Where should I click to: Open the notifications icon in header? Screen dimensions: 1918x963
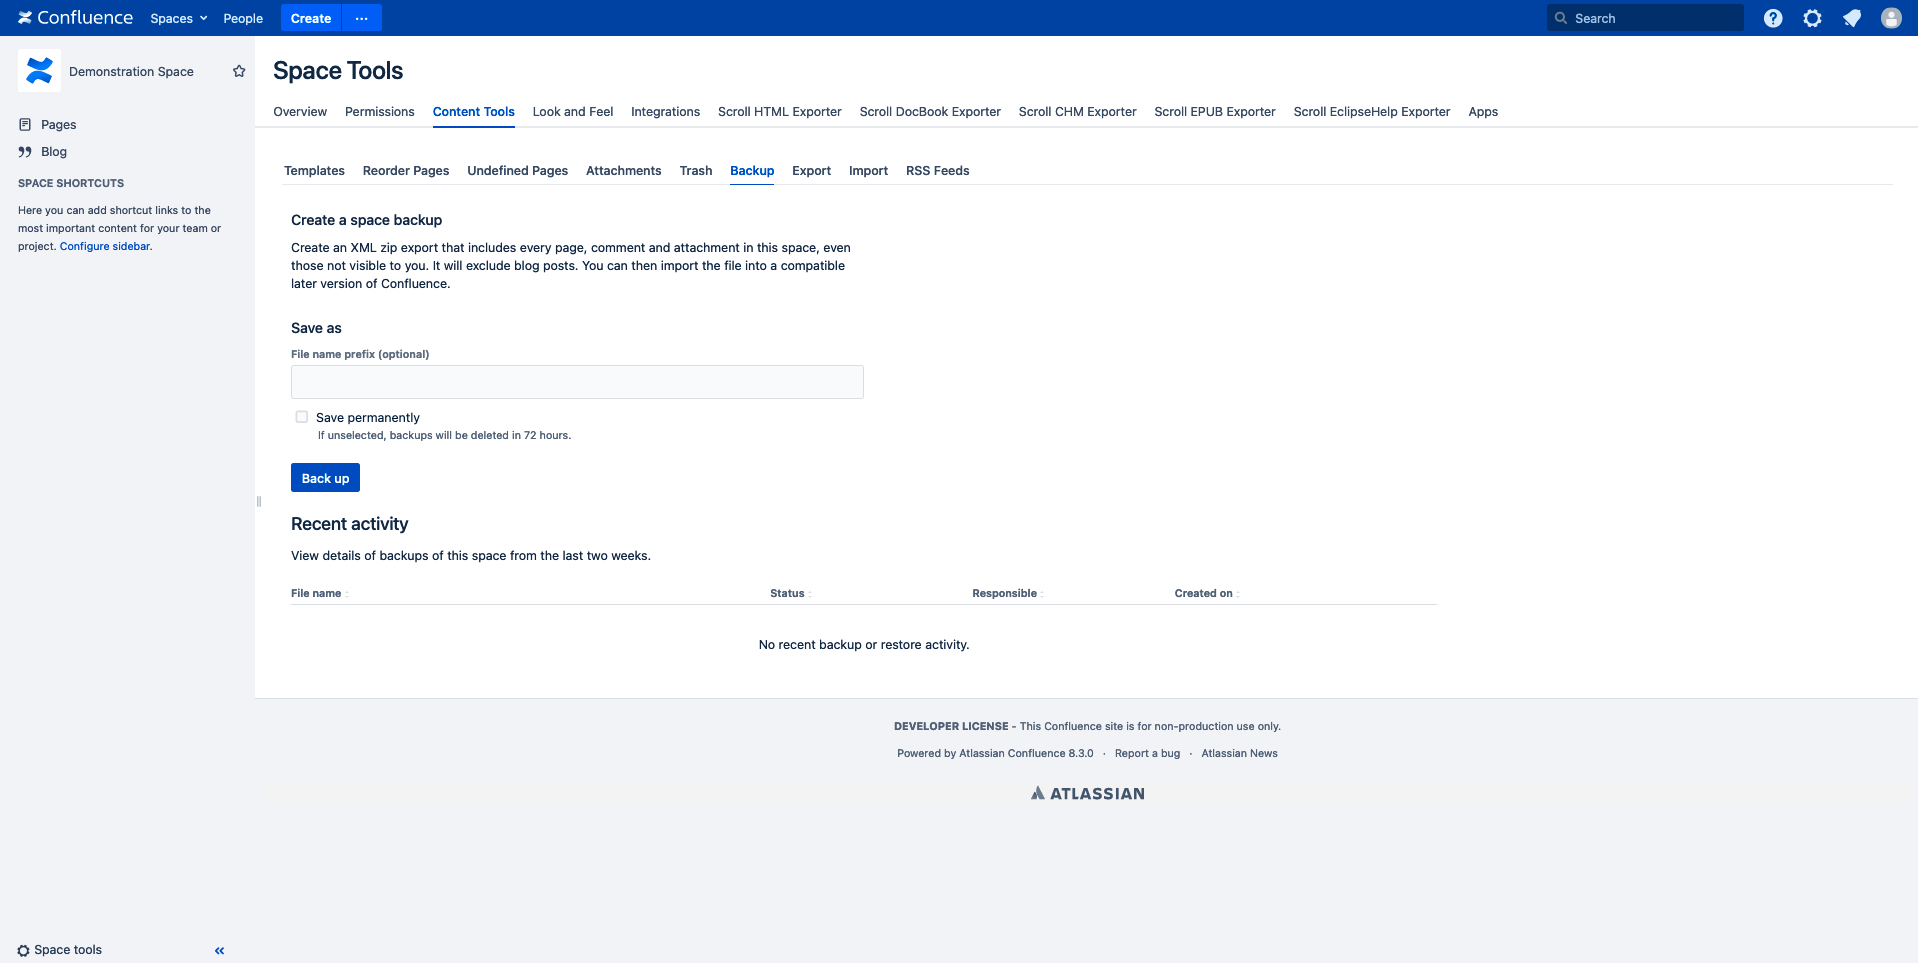click(1851, 18)
